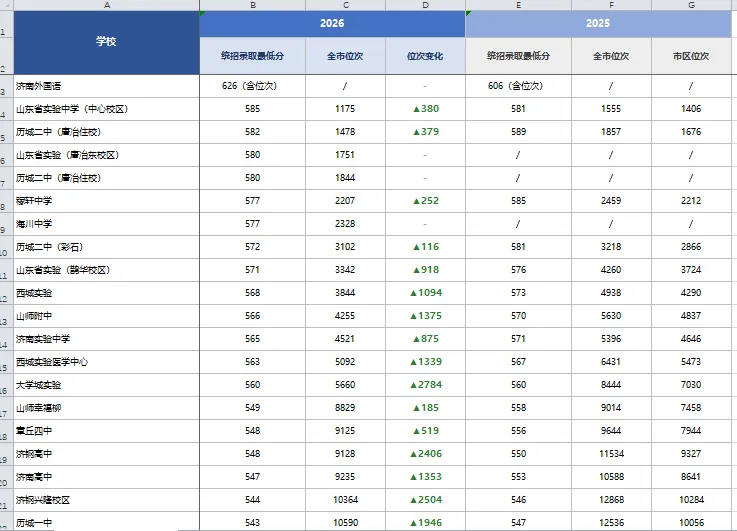737x531 pixels.
Task: Click the cell with value 4260
Action: [x=612, y=270]
